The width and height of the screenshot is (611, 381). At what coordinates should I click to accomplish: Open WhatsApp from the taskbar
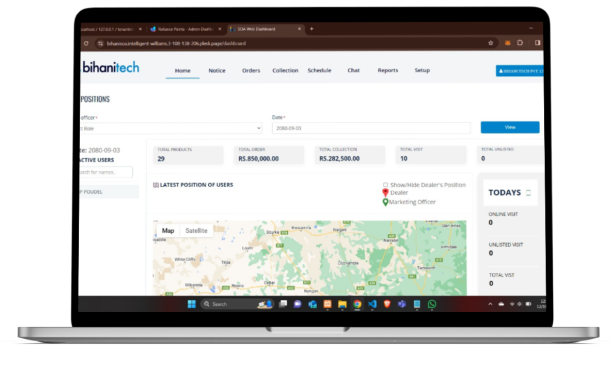coord(432,304)
